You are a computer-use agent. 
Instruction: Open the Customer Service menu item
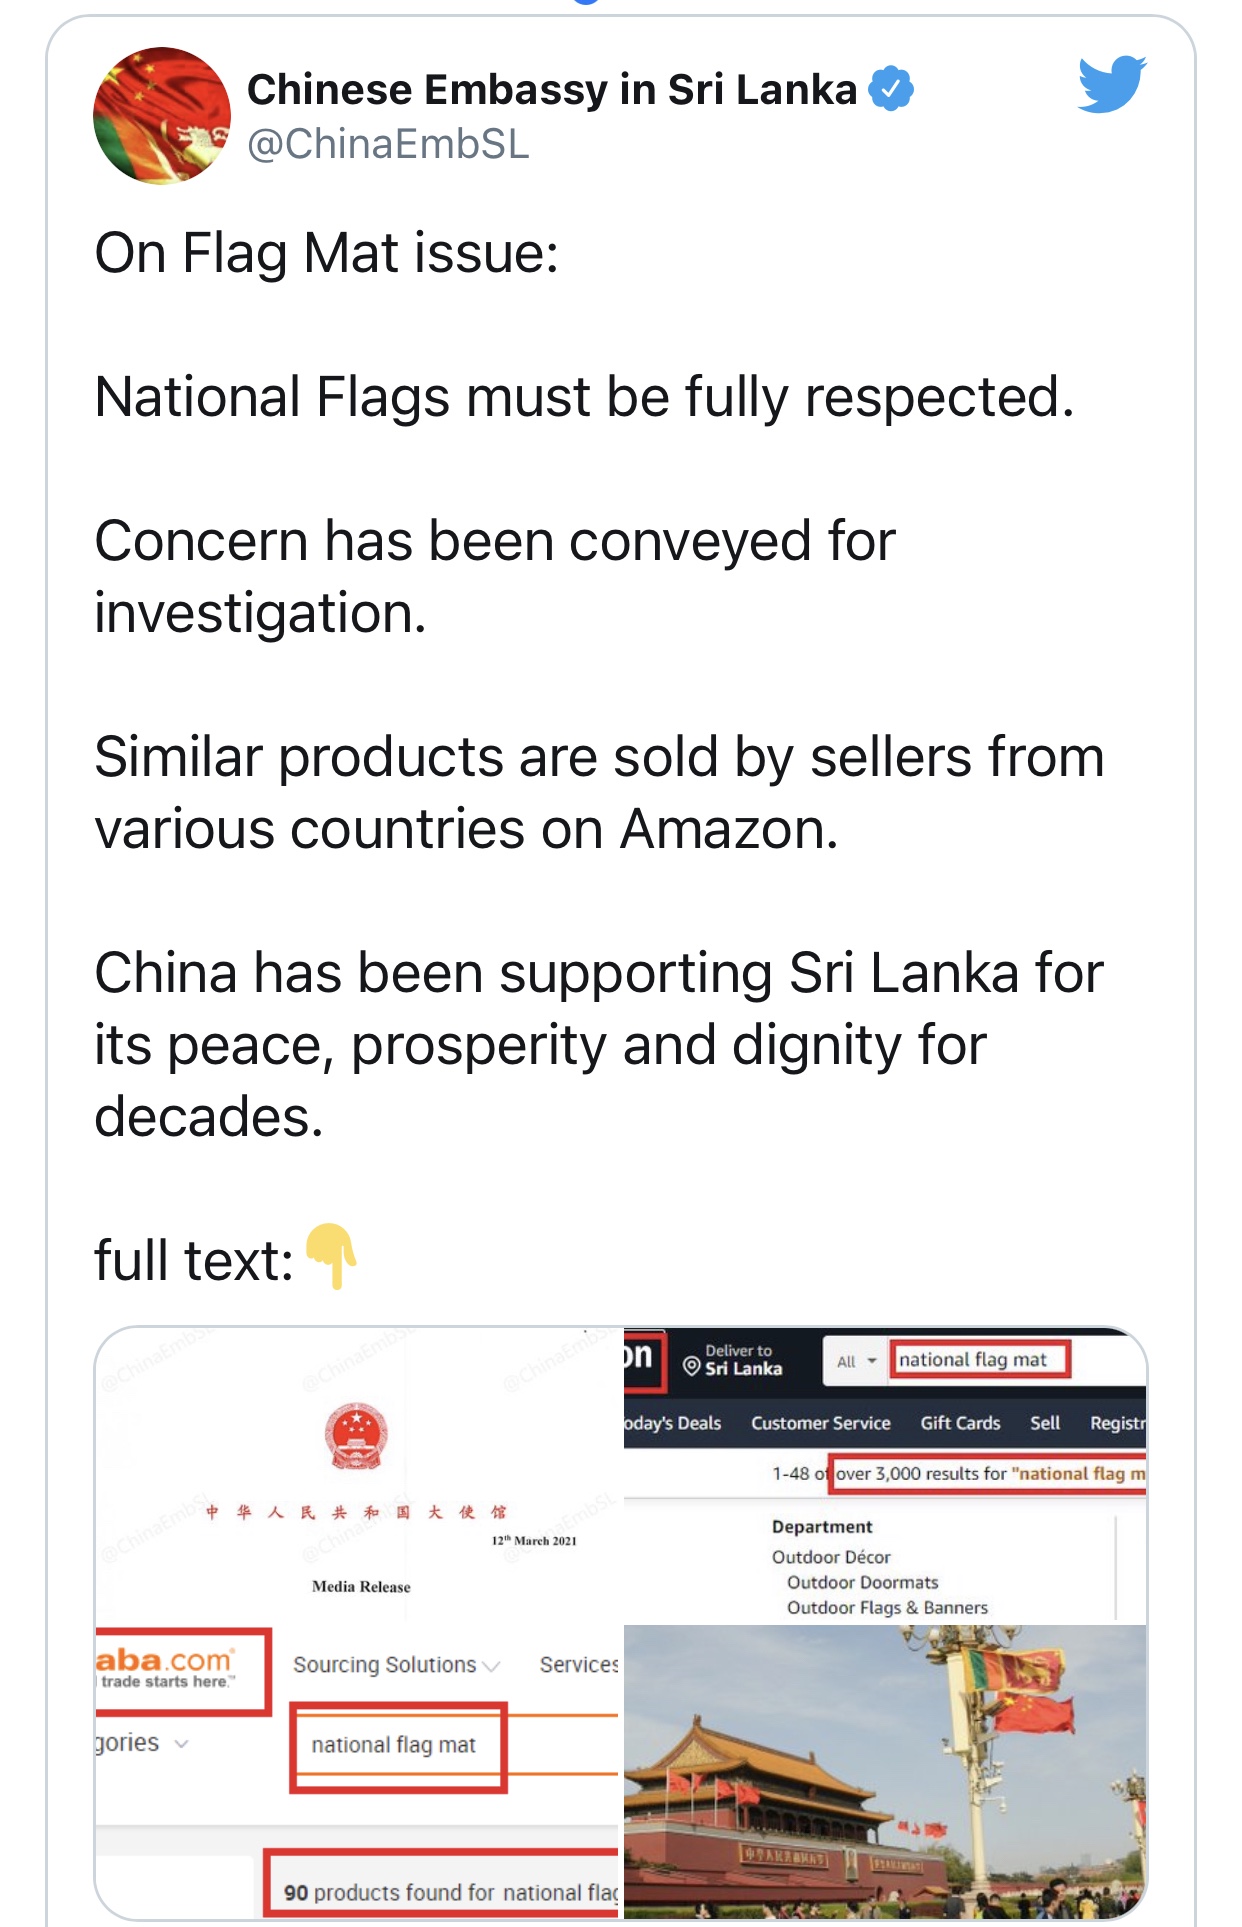(x=820, y=1423)
